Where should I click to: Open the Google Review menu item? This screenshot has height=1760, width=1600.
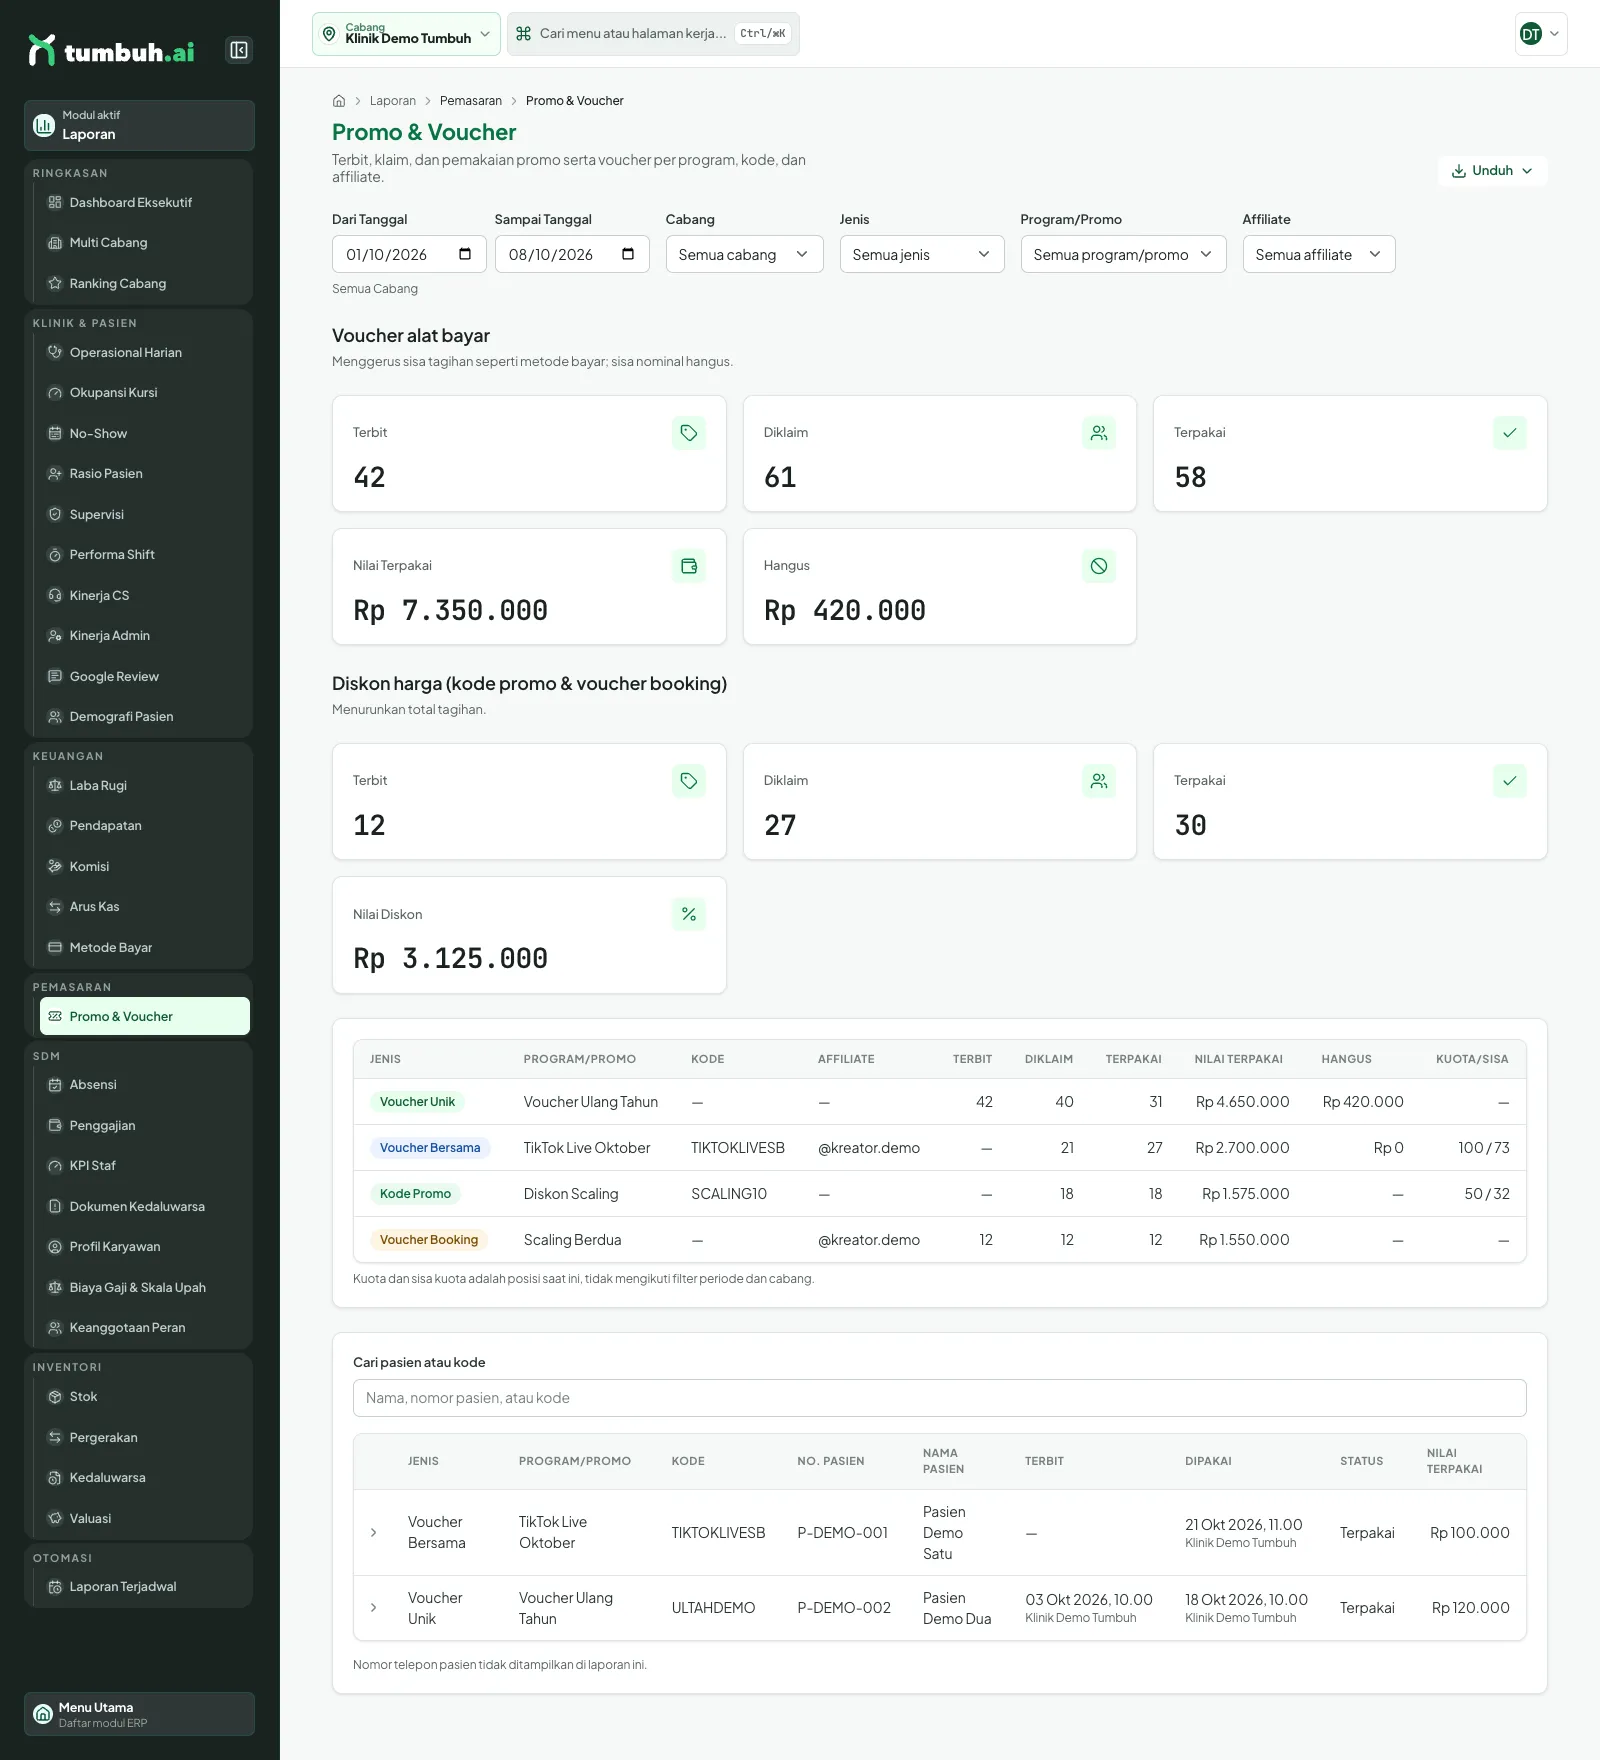144,677
